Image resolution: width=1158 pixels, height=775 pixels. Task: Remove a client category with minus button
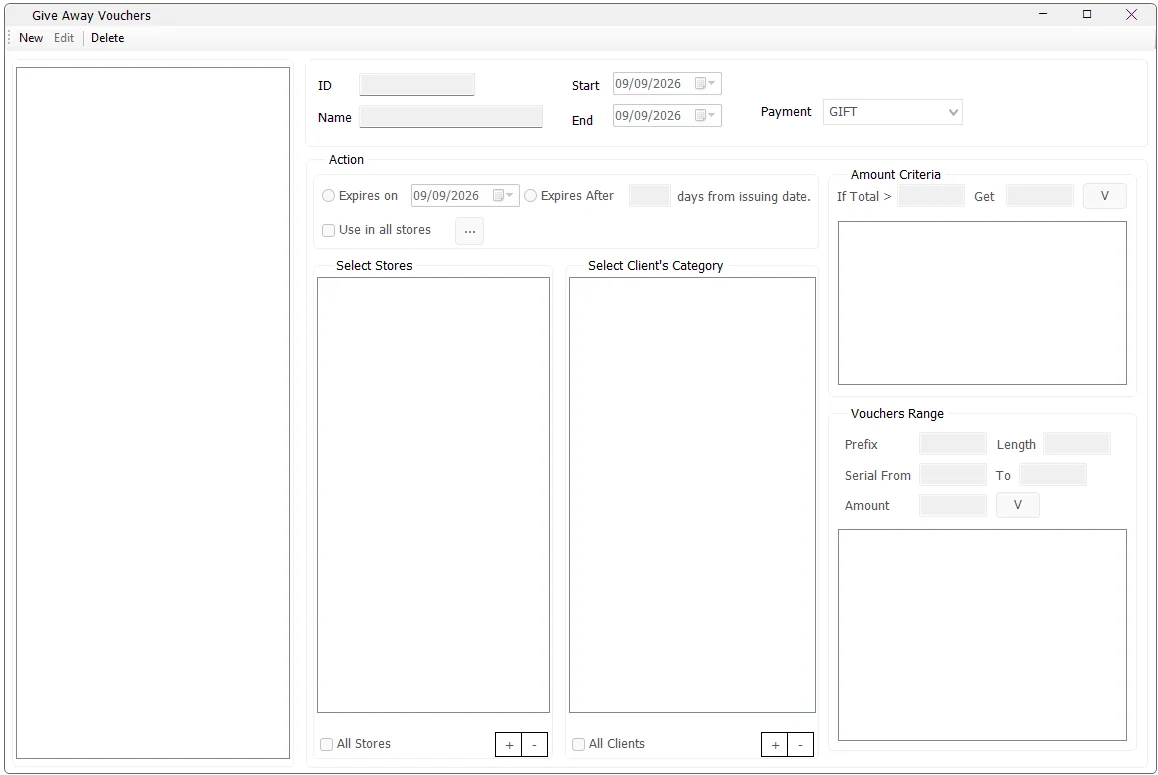click(801, 745)
